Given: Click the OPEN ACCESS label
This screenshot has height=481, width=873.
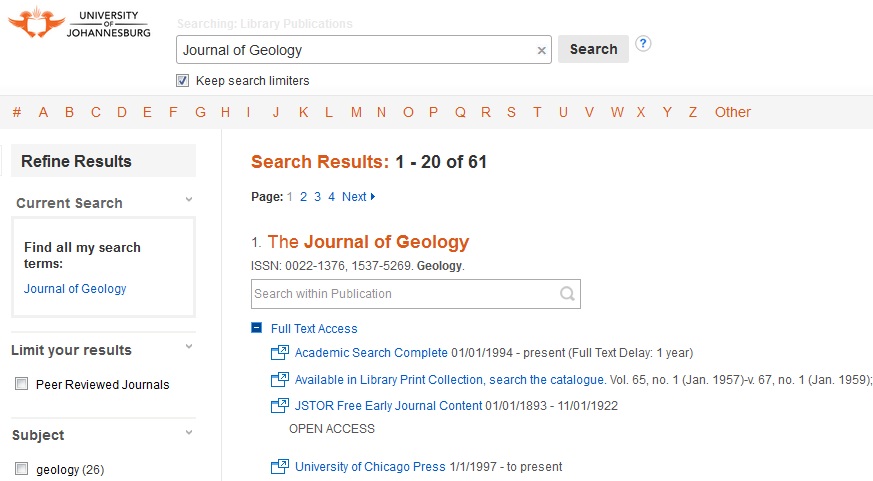Looking at the screenshot, I should 332,429.
